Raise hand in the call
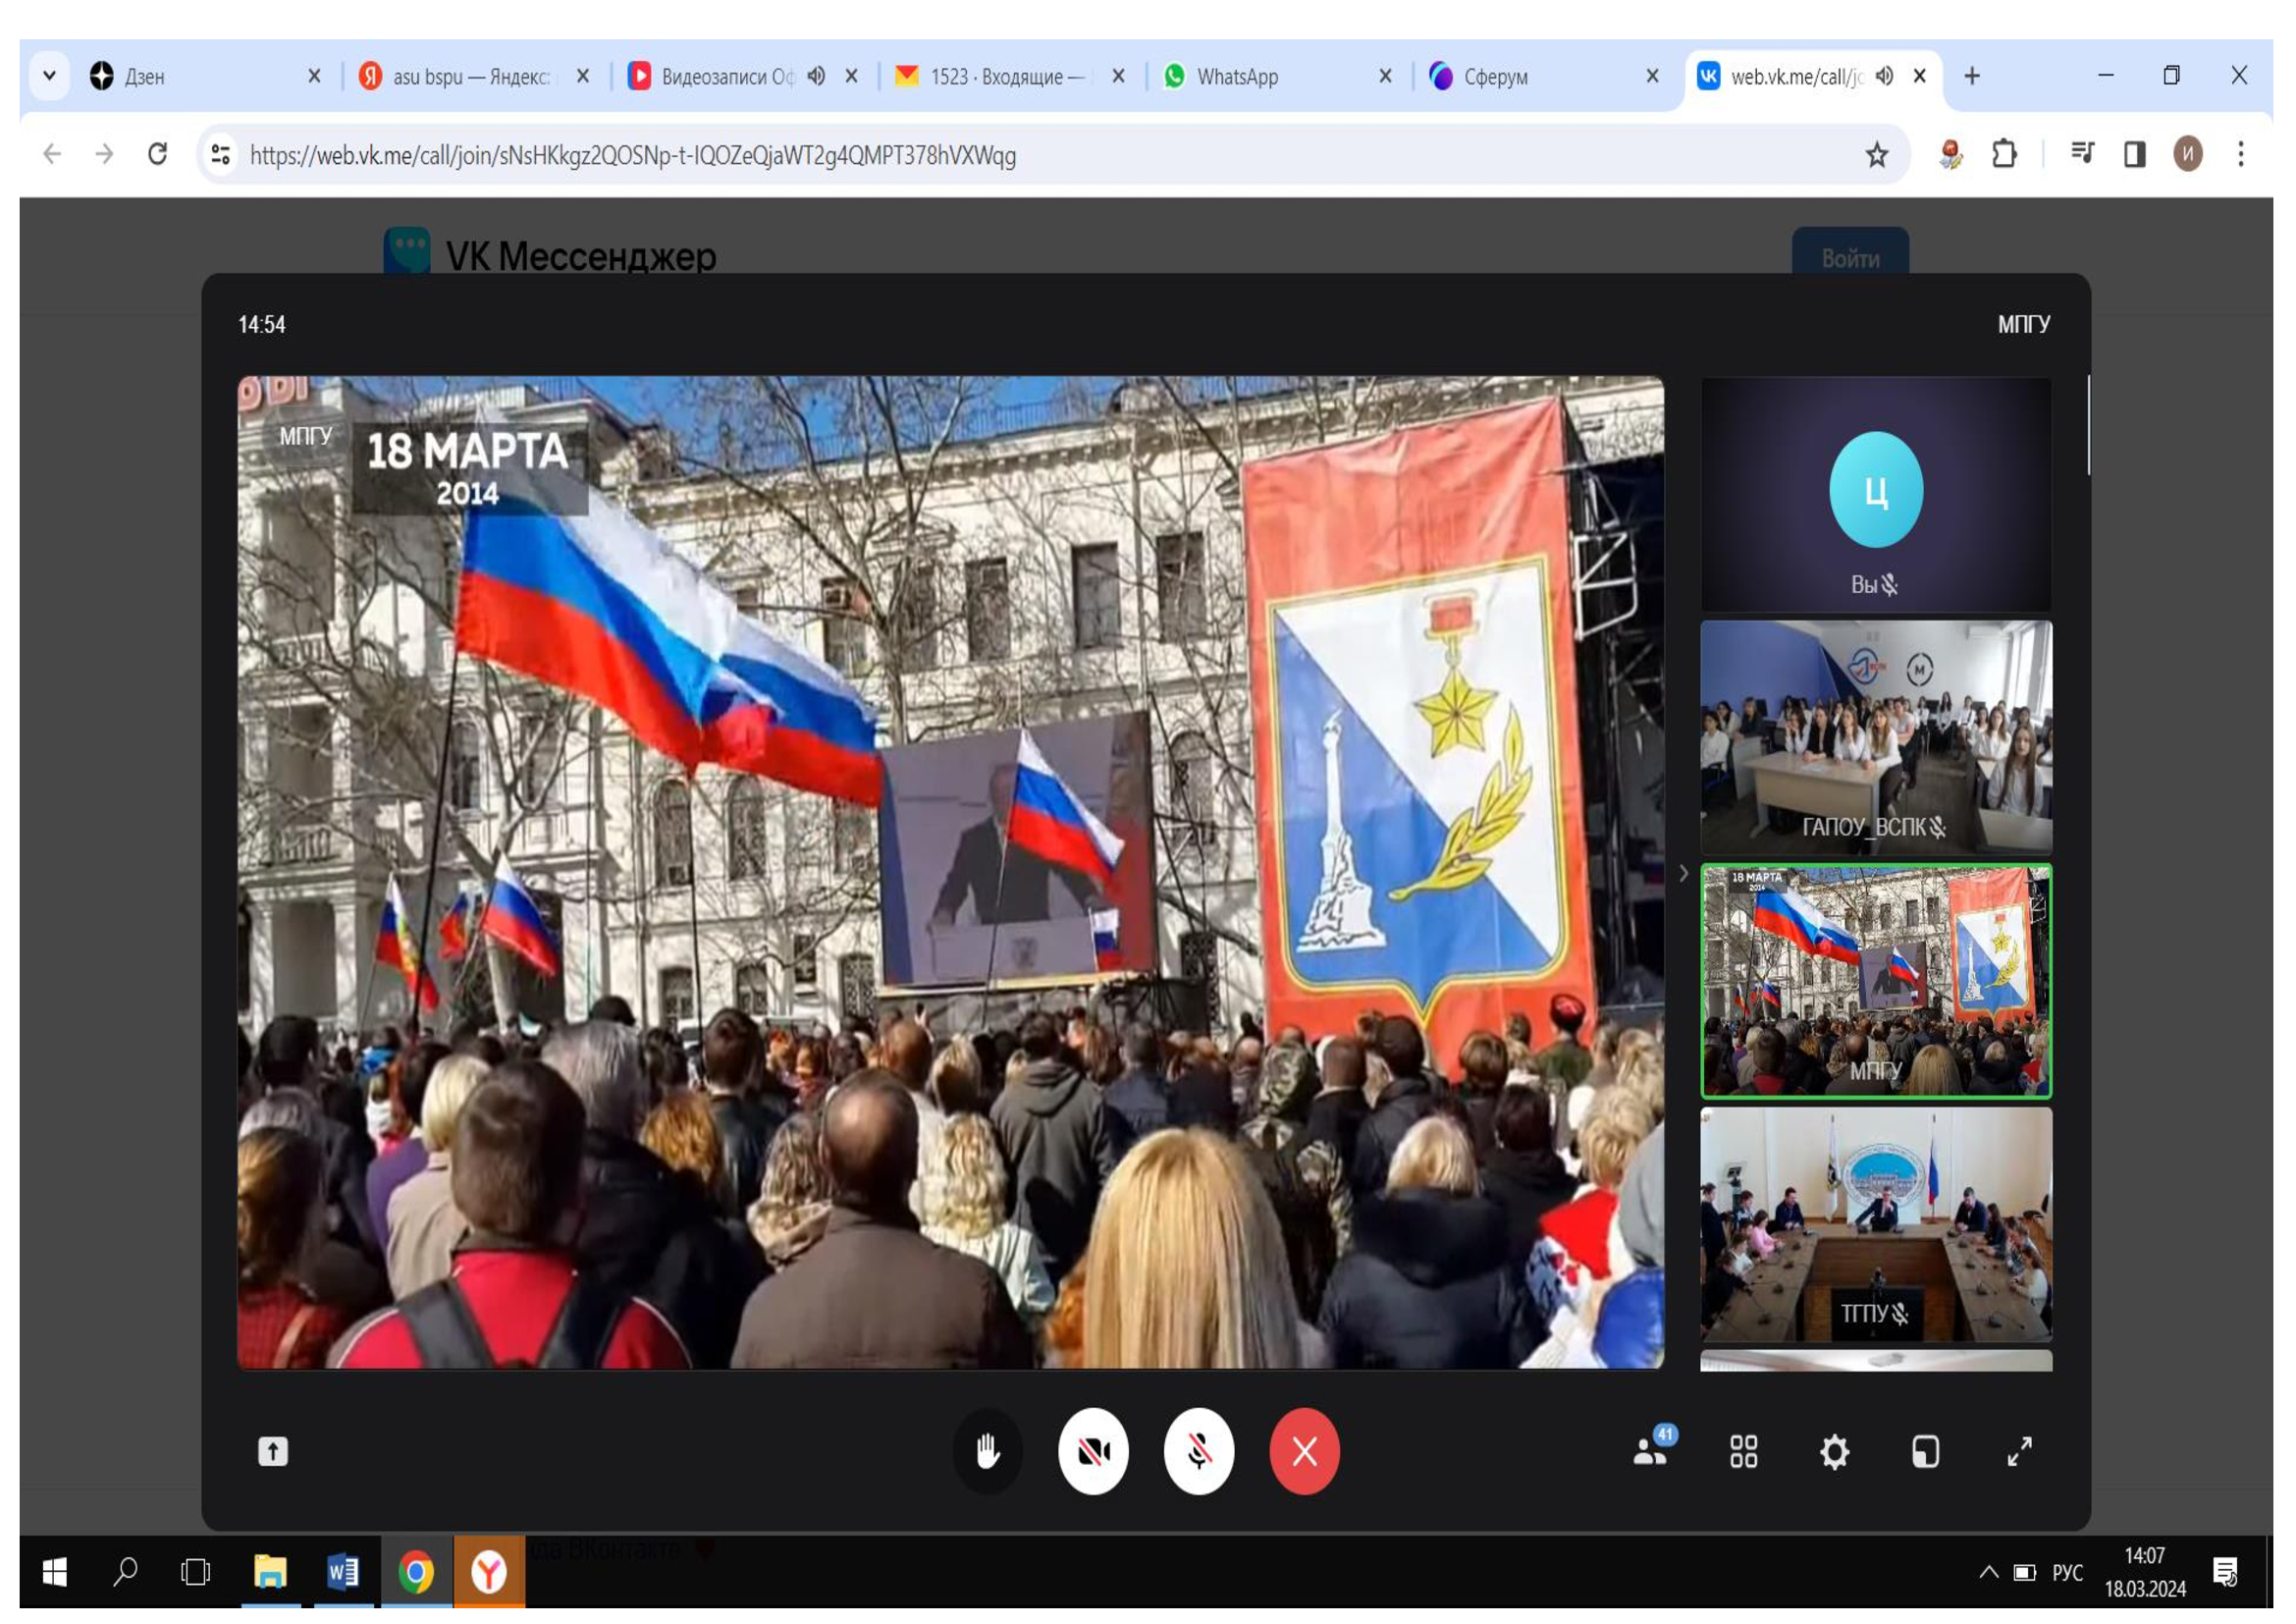This screenshot has width=2296, height=1624. (987, 1451)
